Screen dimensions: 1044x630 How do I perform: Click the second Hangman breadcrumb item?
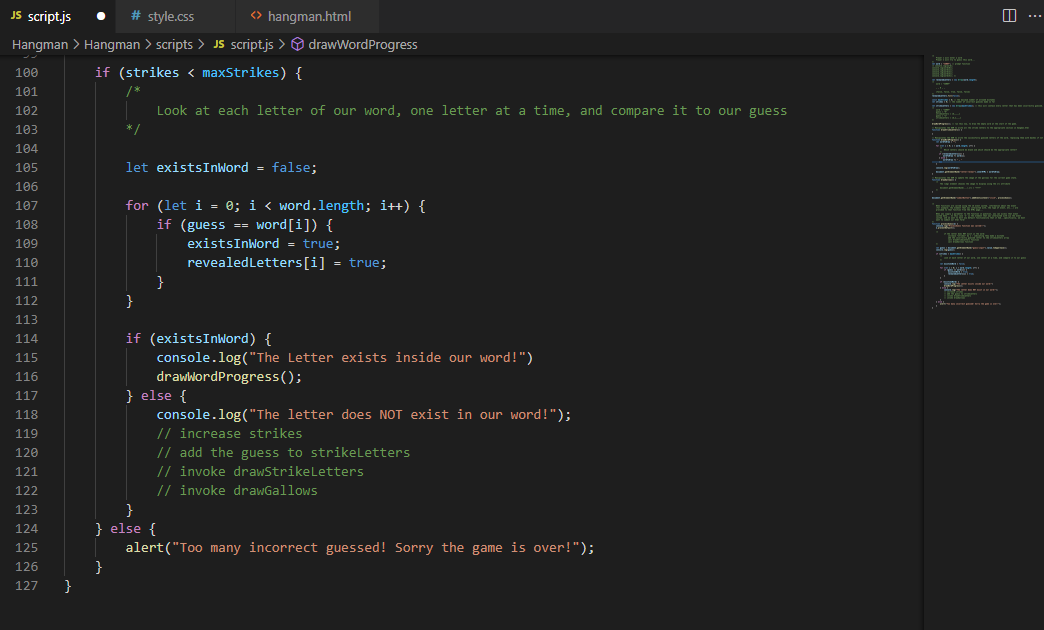(x=112, y=44)
